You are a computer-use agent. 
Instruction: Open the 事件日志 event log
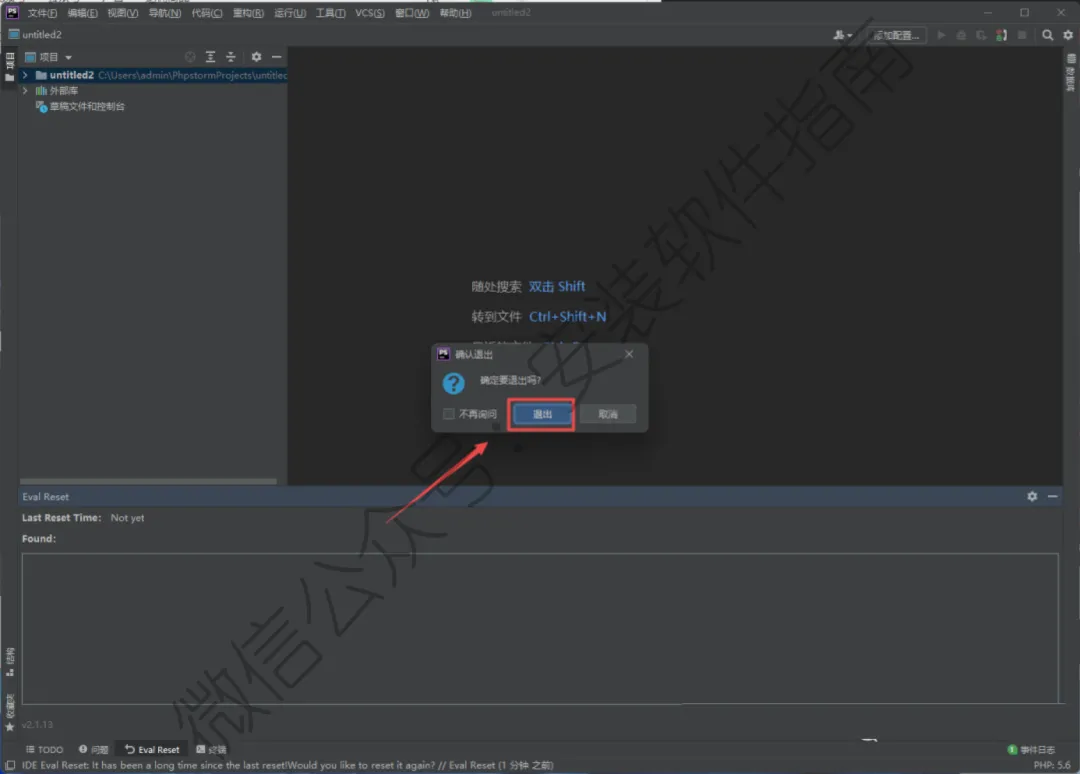point(1031,749)
